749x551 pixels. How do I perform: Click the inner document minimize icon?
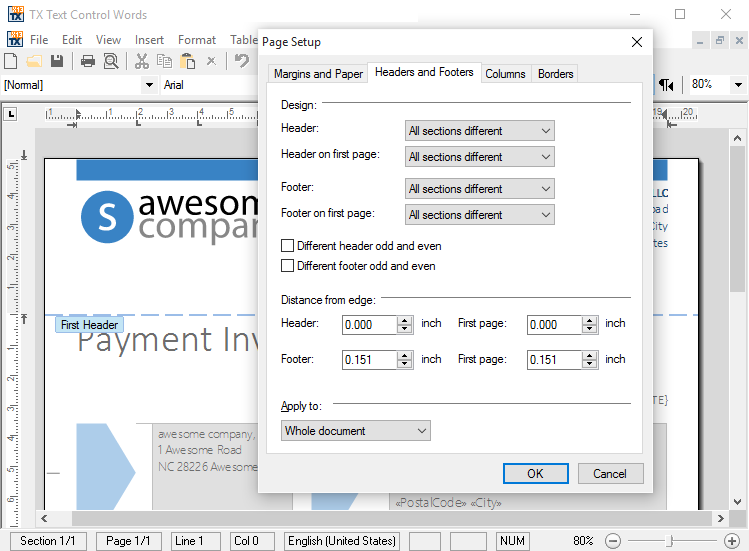700,41
